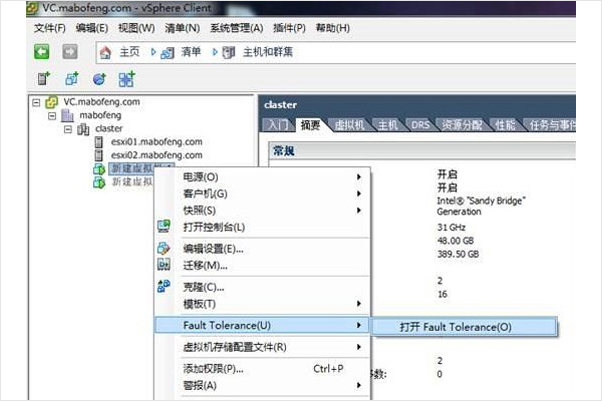Open the 帮助(H) menu

click(332, 28)
